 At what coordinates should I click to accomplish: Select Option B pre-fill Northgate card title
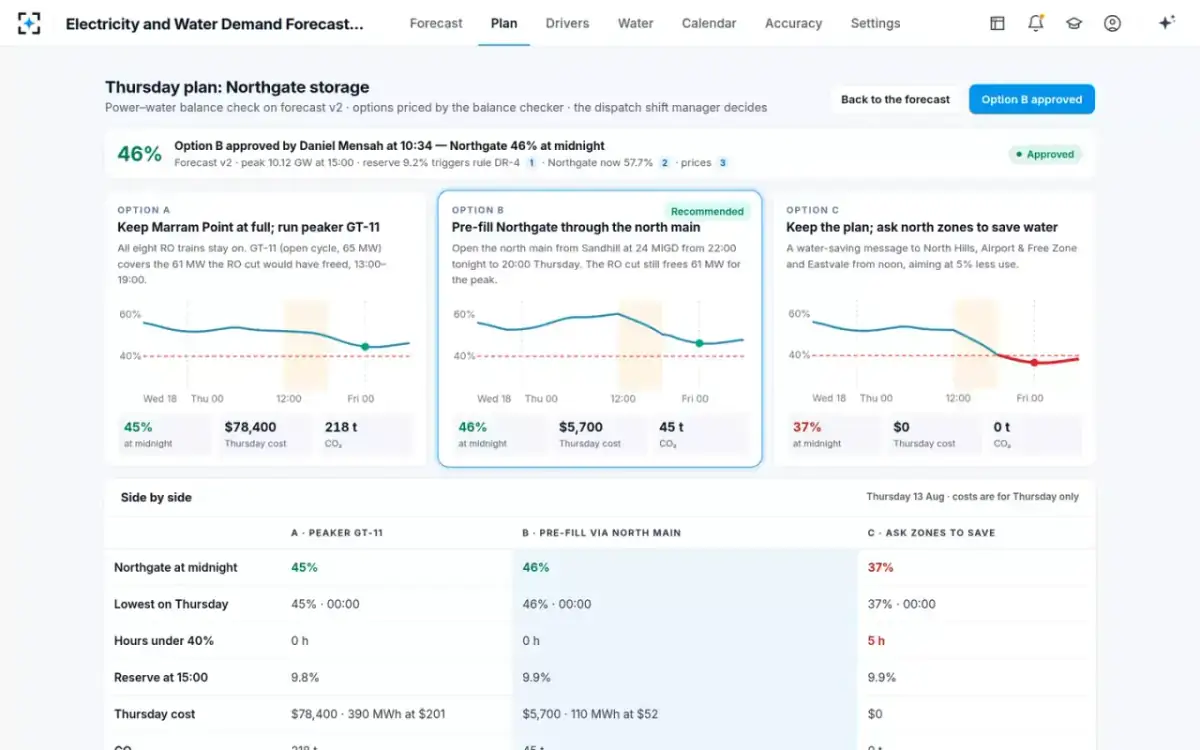(576, 227)
